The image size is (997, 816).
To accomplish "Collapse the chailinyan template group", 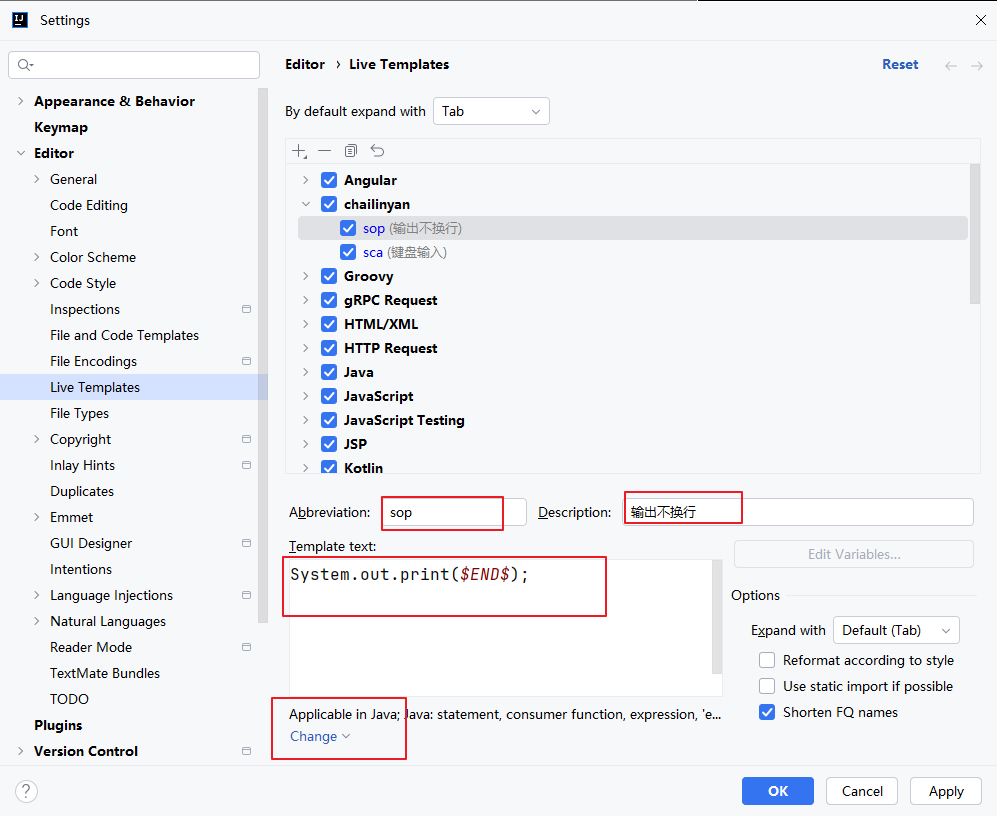I will coord(306,204).
